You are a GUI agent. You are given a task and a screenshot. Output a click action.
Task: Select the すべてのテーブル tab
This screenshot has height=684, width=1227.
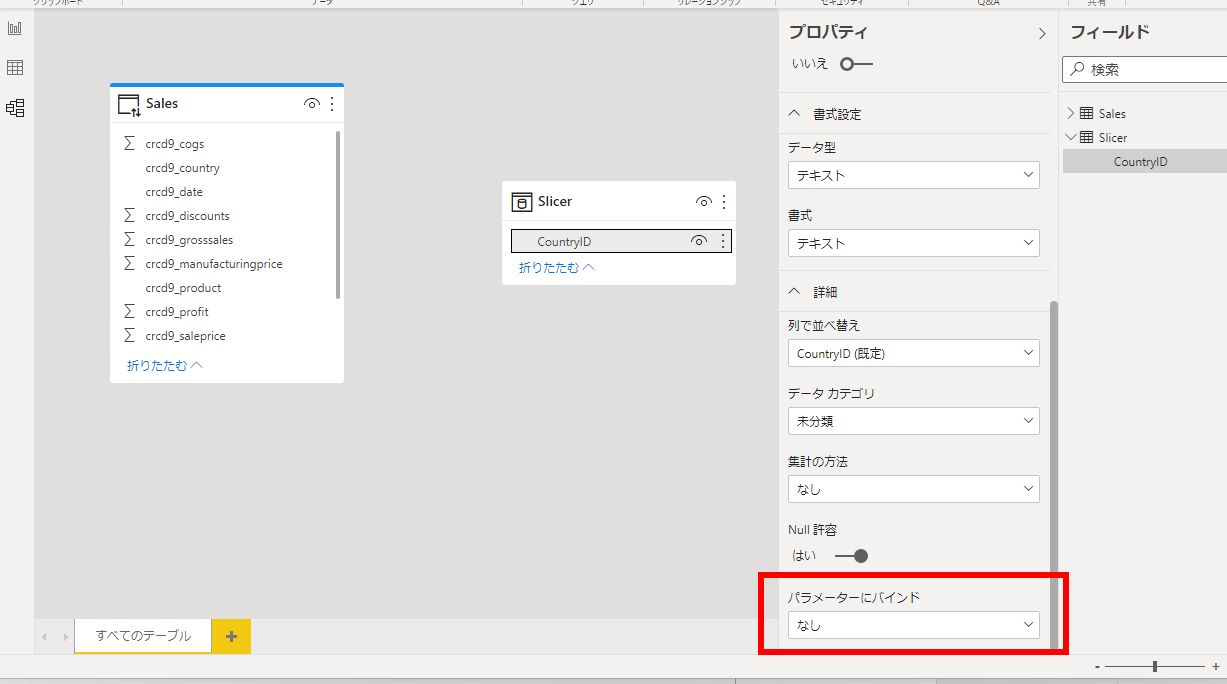pyautogui.click(x=143, y=636)
